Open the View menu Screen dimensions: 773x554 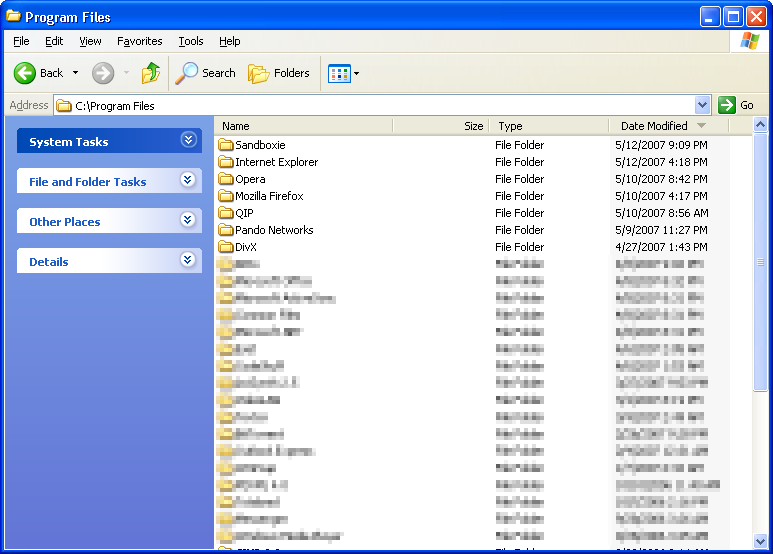tap(90, 41)
